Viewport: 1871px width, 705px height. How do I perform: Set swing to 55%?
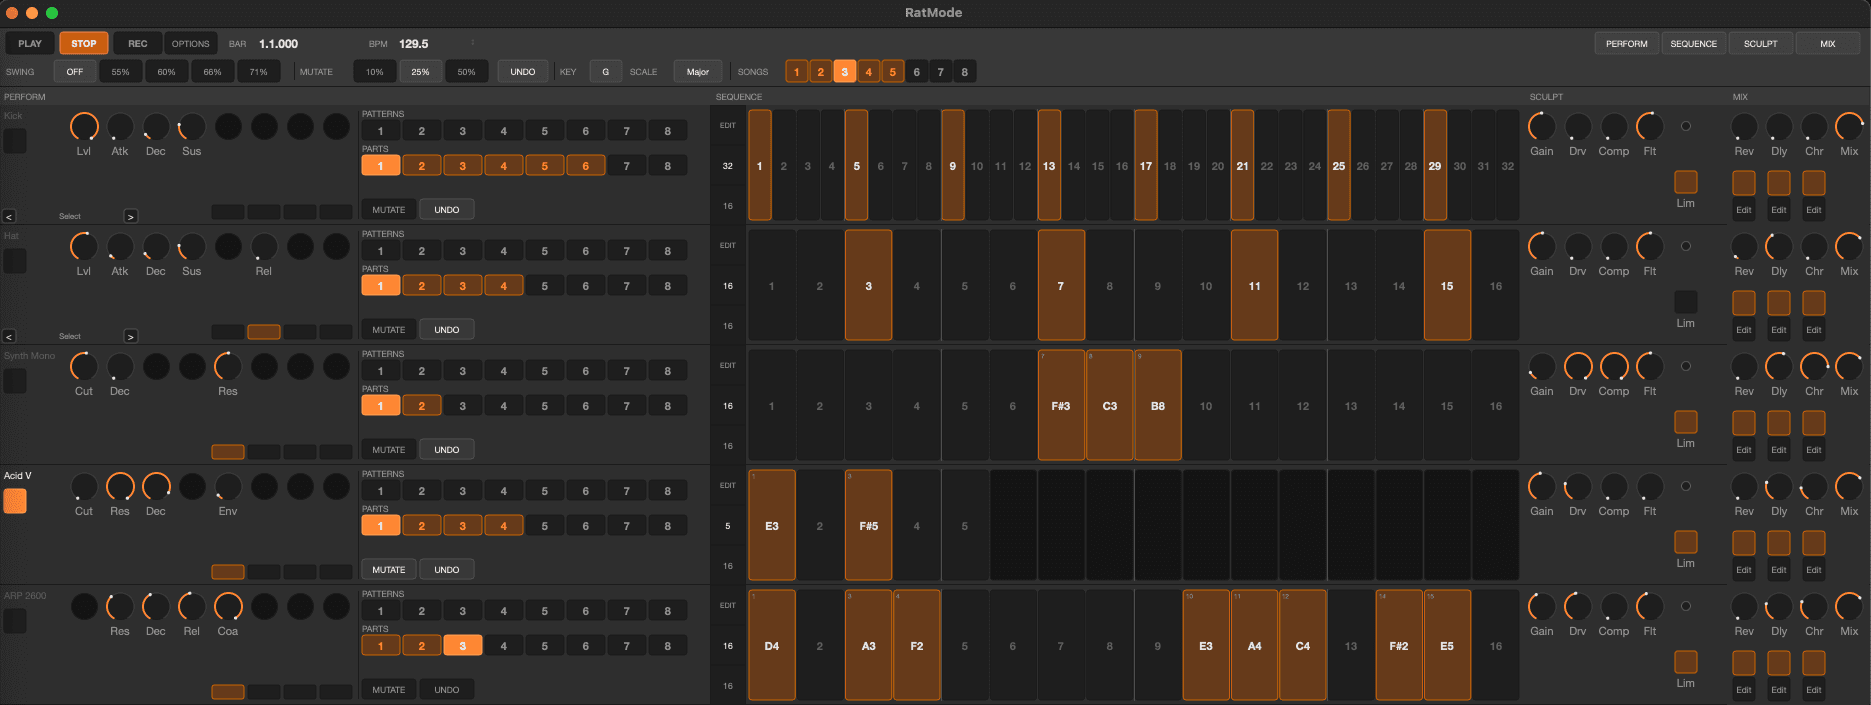[x=121, y=71]
